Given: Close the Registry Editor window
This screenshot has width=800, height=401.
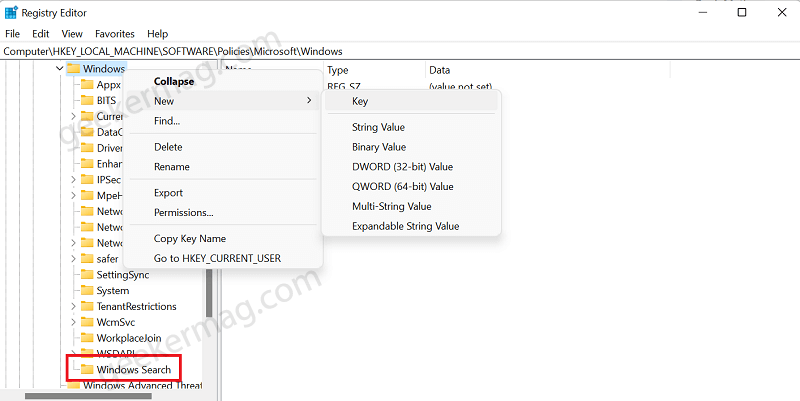Looking at the screenshot, I should [782, 12].
